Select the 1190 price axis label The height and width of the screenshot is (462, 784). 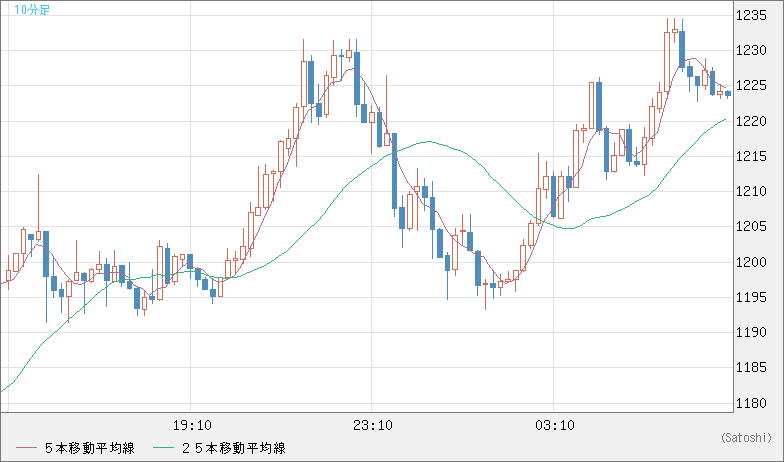tap(751, 332)
